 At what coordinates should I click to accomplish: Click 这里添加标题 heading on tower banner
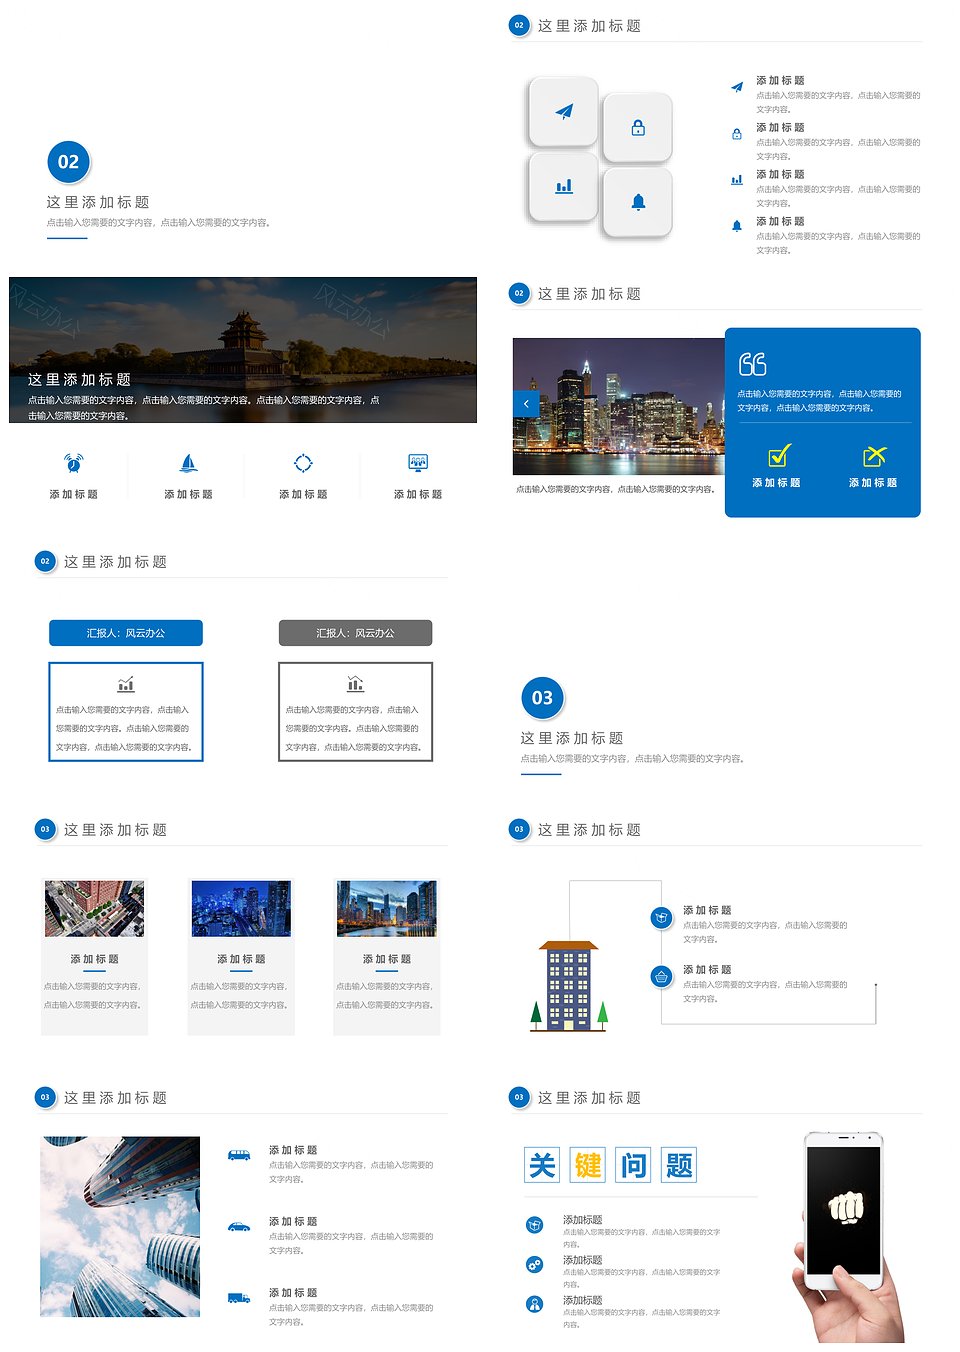79,379
